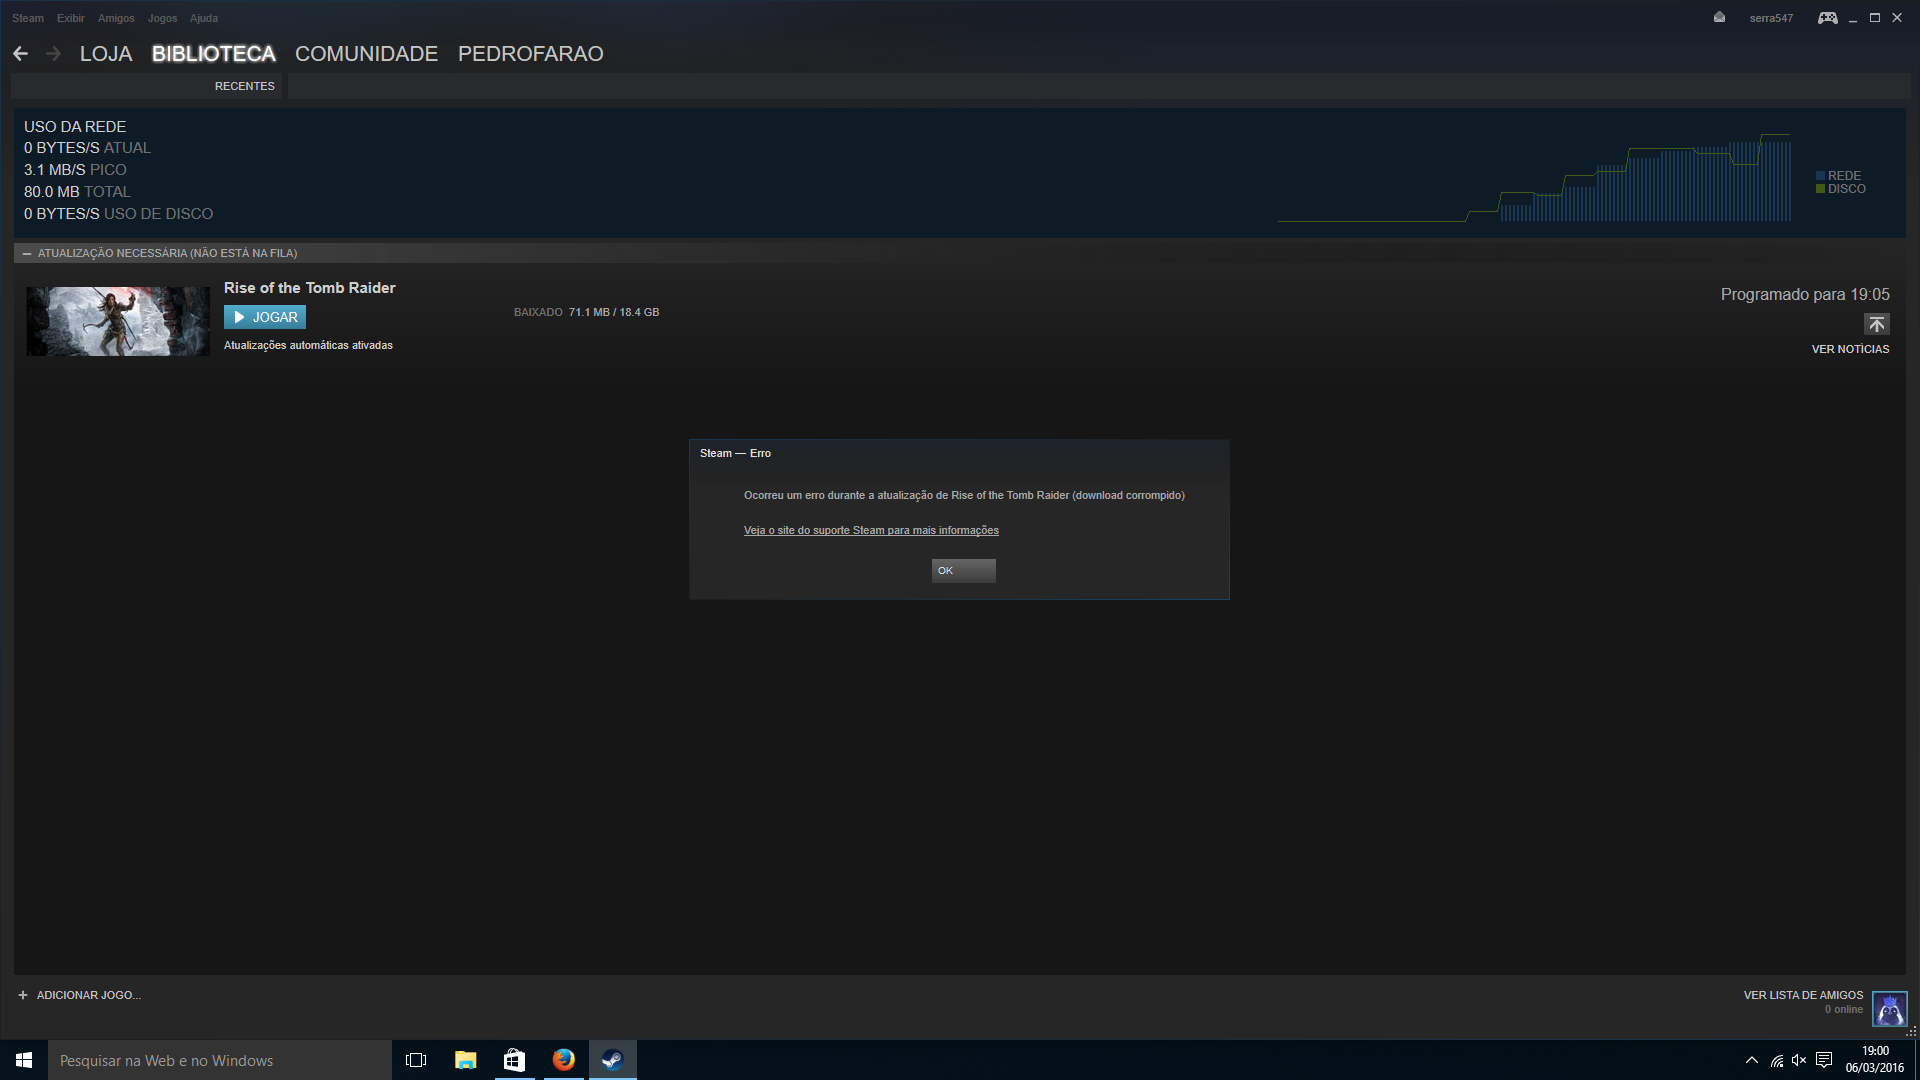1920x1080 pixels.
Task: Click the 0 online friends count
Action: tap(1843, 1009)
